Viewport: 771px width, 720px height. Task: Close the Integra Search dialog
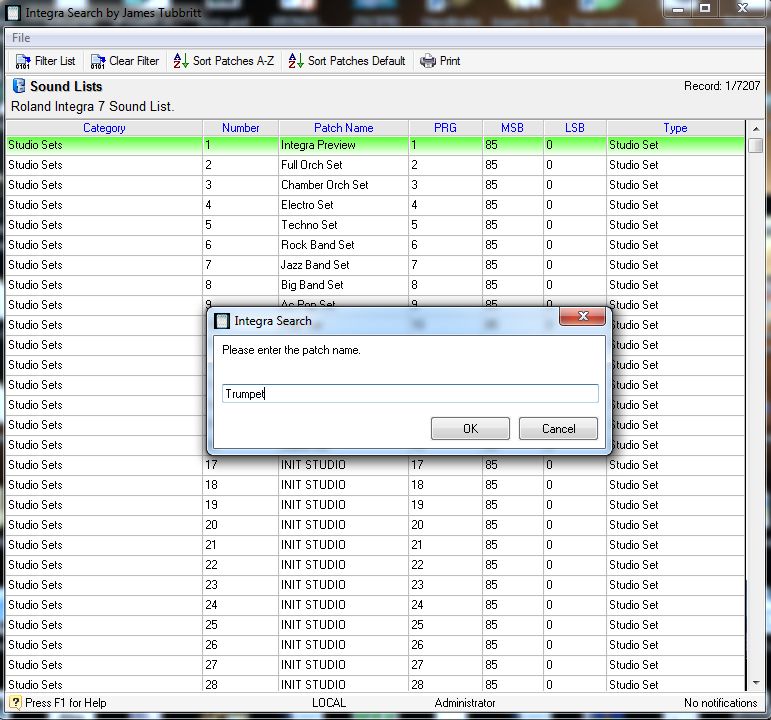[x=583, y=316]
